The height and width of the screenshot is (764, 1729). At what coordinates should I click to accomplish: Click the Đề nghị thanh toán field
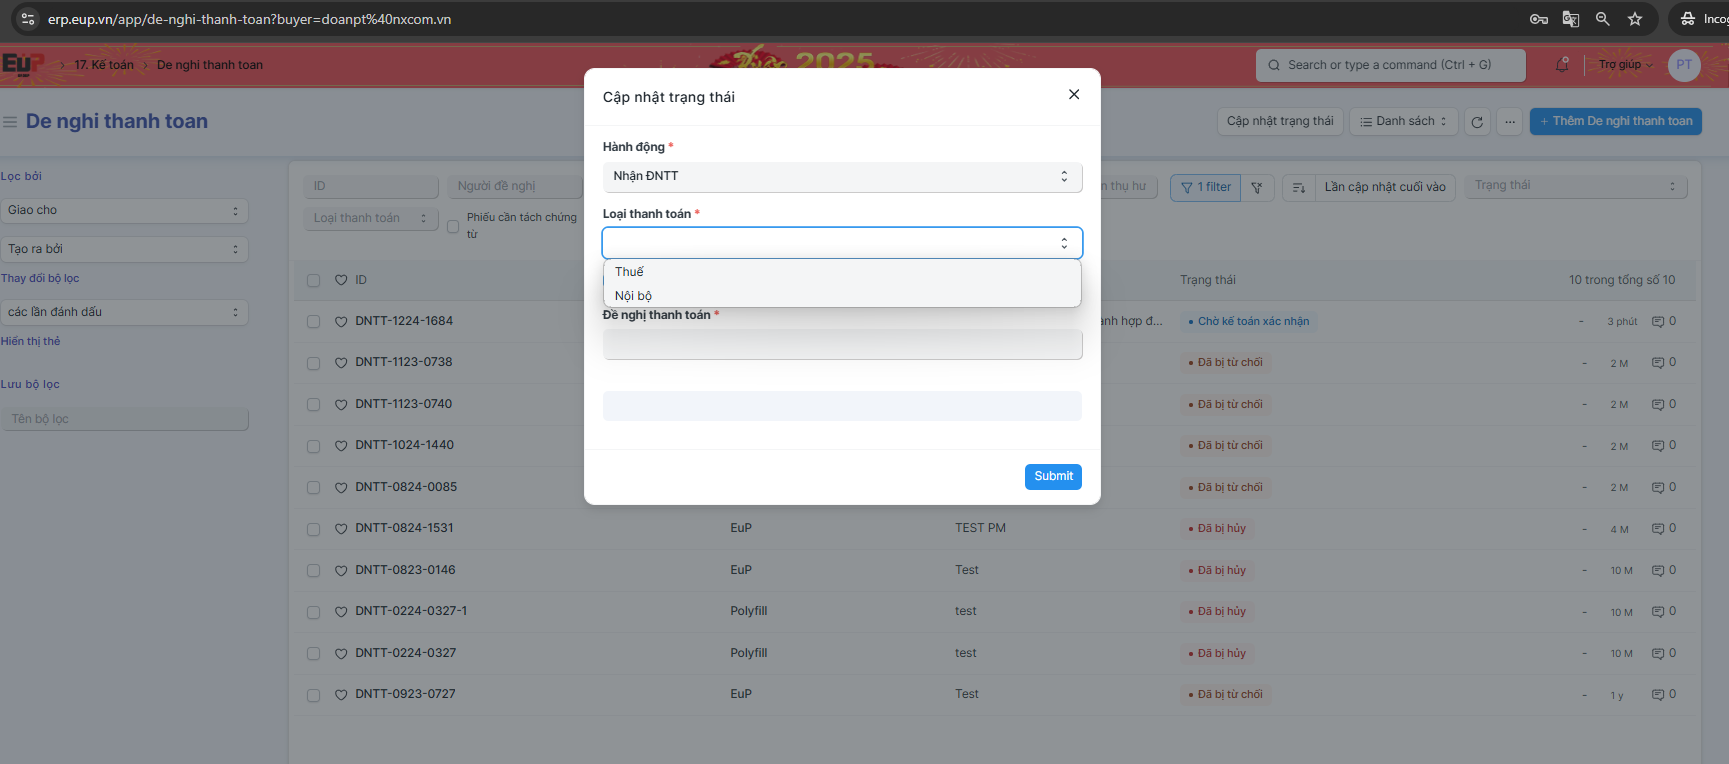pyautogui.click(x=841, y=345)
